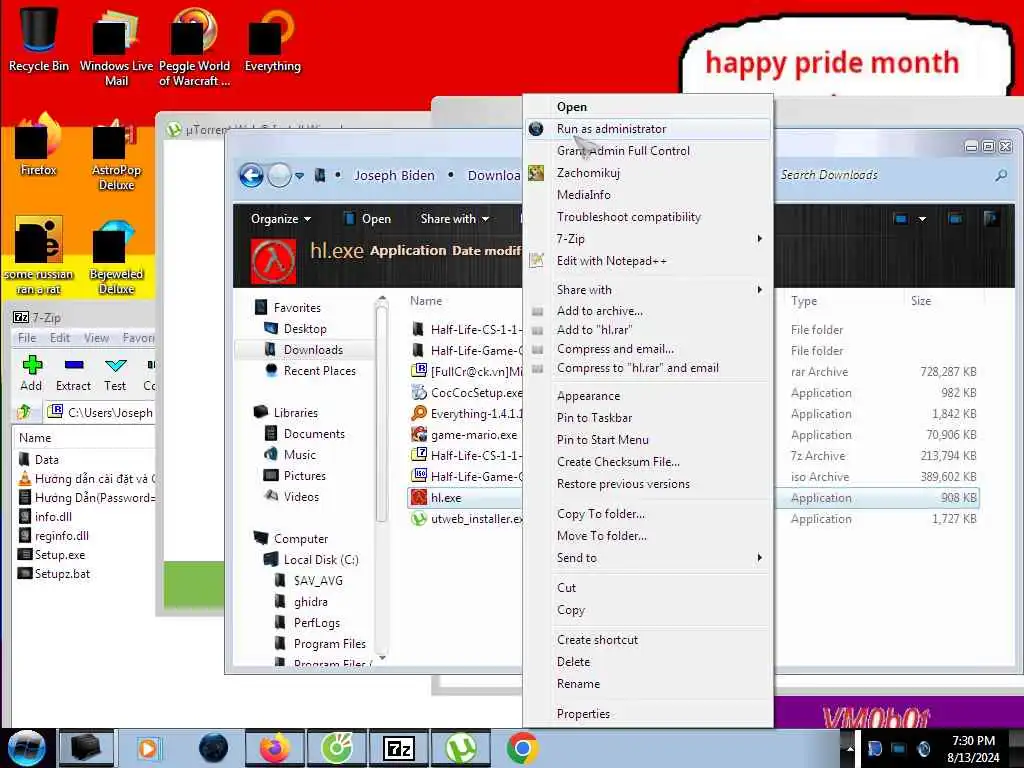Open the Share with toolbar dropdown
The width and height of the screenshot is (1024, 768).
pyautogui.click(x=455, y=219)
